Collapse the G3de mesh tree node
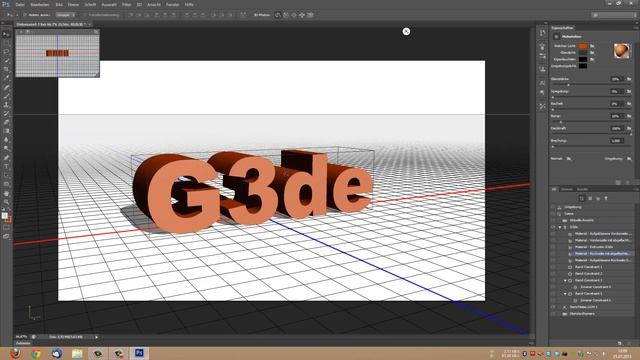Image resolution: width=640 pixels, height=360 pixels. [x=560, y=227]
